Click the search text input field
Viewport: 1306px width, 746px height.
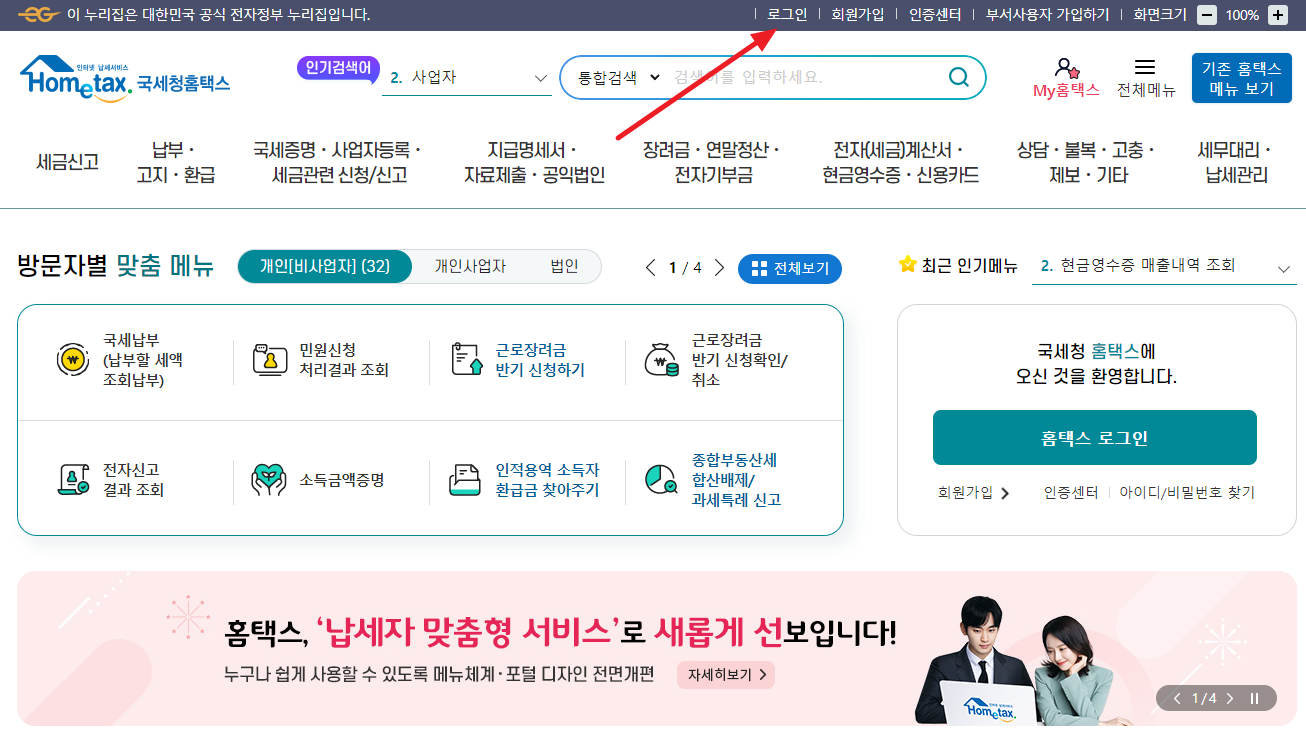(804, 77)
